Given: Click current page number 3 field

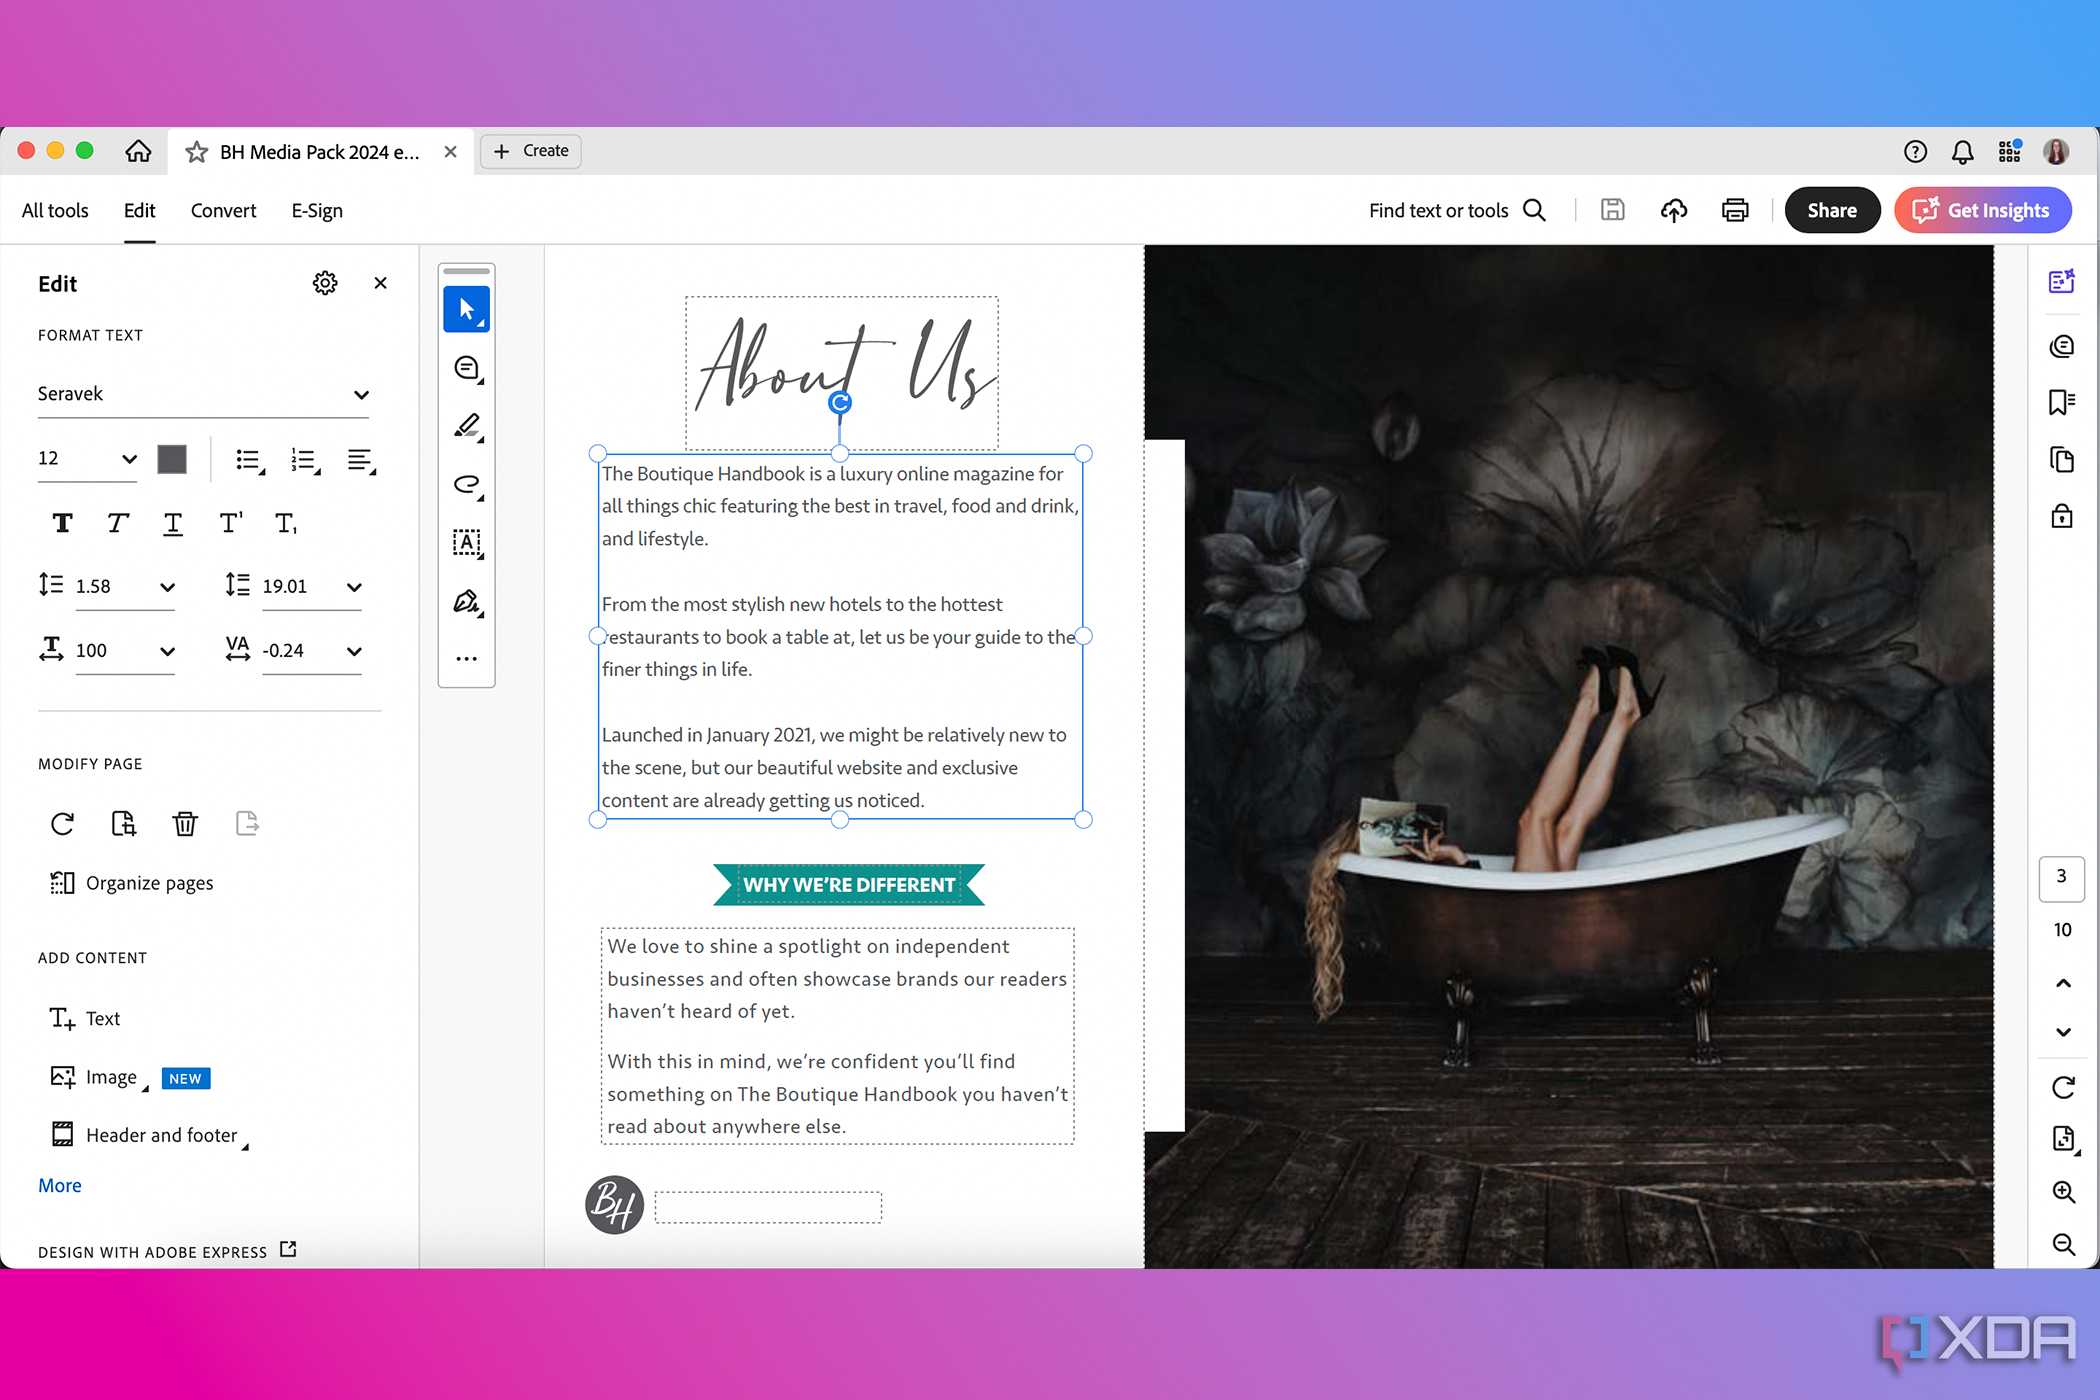Looking at the screenshot, I should [2062, 877].
